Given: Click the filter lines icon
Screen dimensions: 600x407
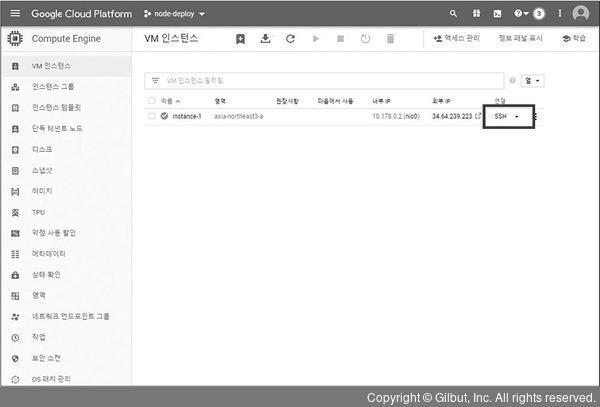Looking at the screenshot, I should click(x=155, y=80).
